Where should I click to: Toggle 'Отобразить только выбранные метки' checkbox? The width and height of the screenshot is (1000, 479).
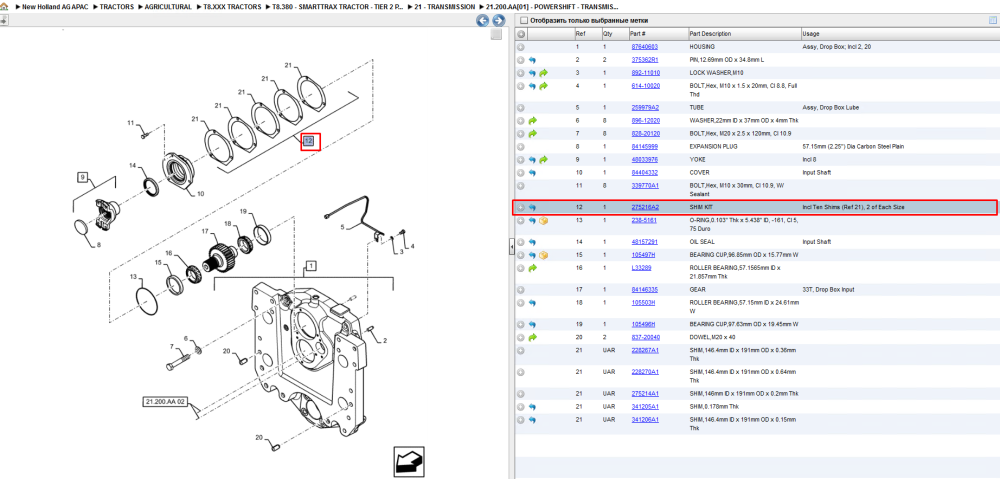pos(524,21)
